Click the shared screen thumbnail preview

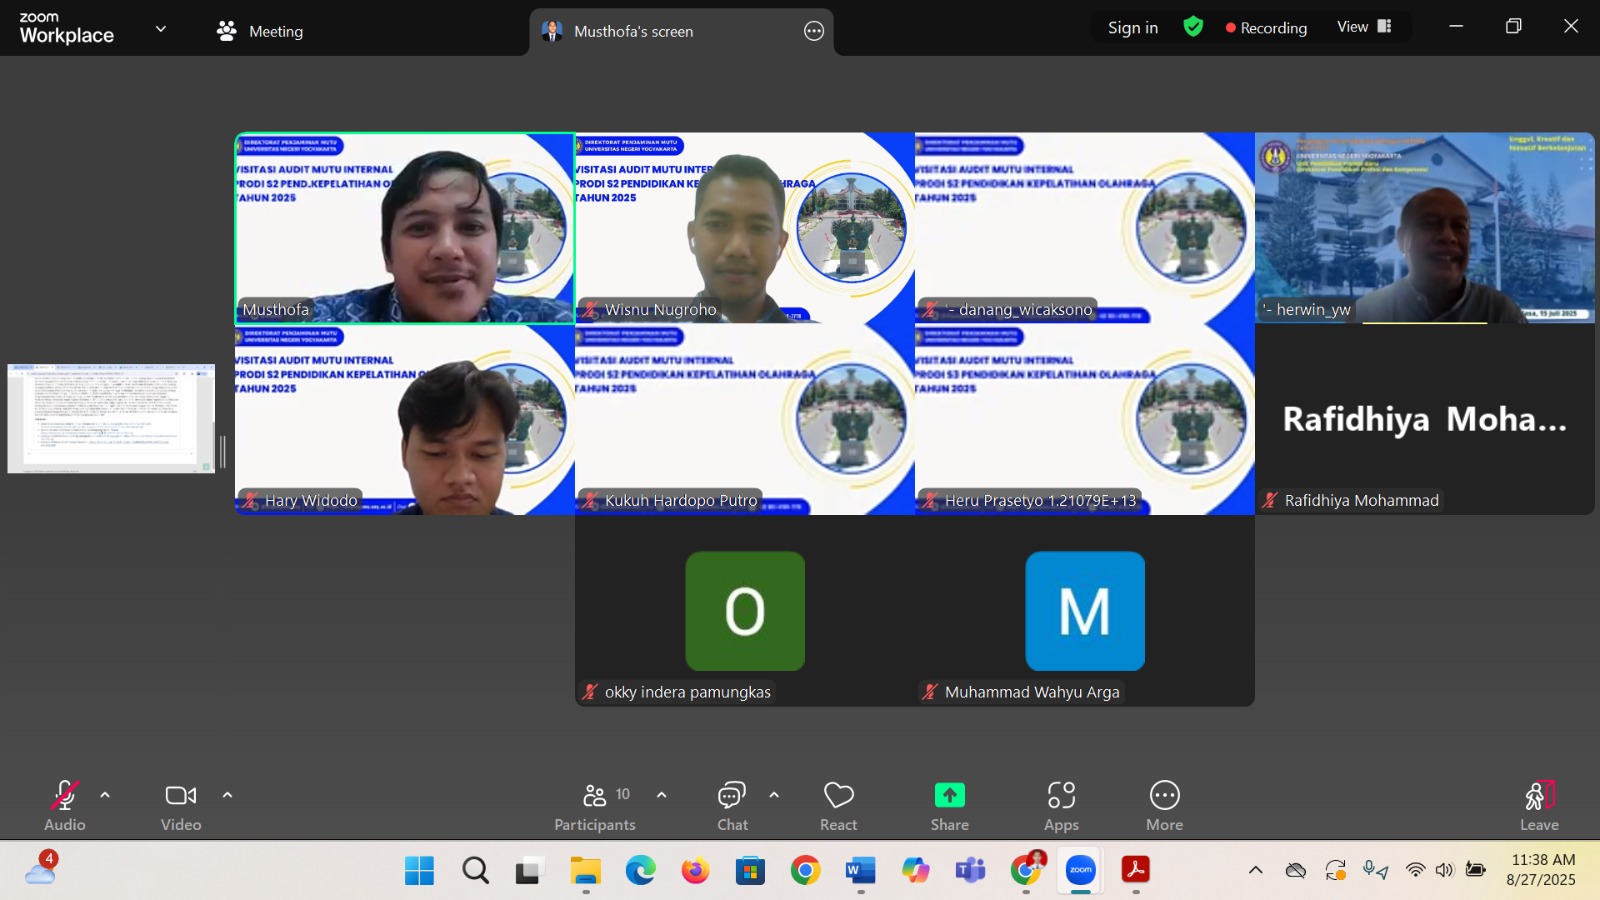tap(111, 418)
